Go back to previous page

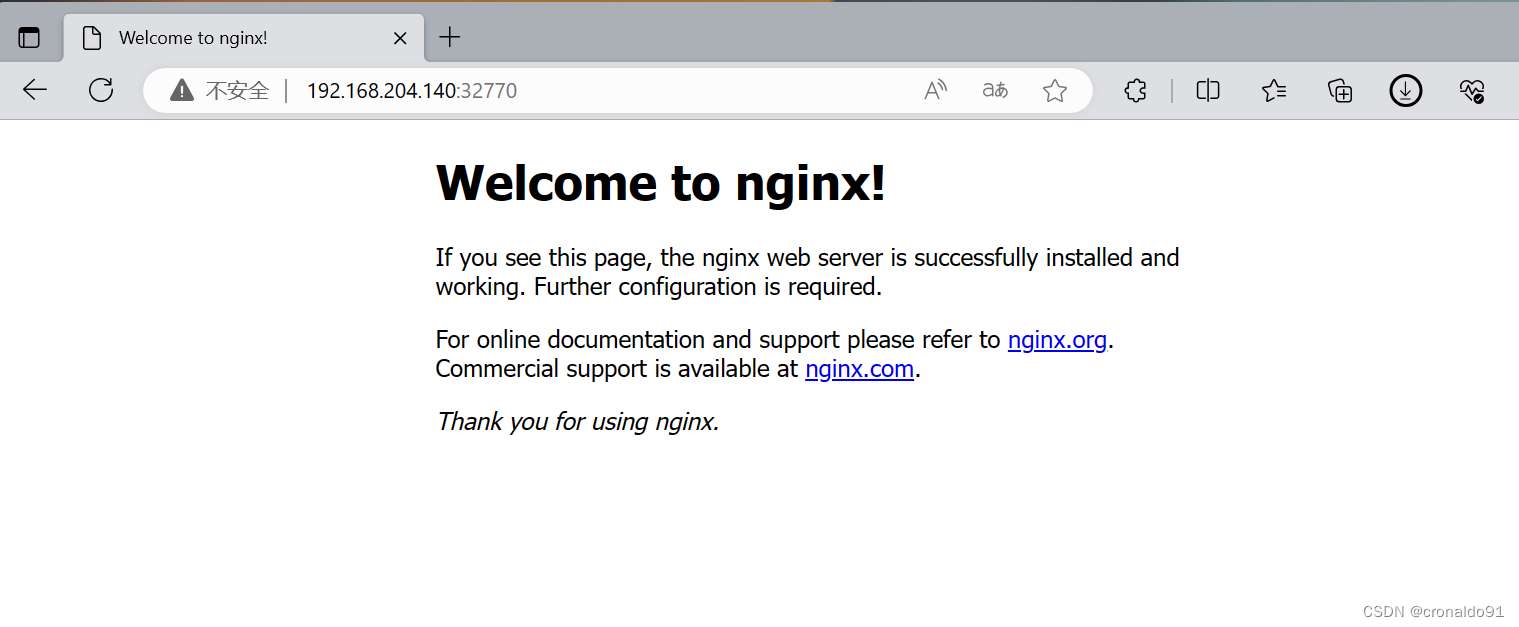click(x=35, y=90)
